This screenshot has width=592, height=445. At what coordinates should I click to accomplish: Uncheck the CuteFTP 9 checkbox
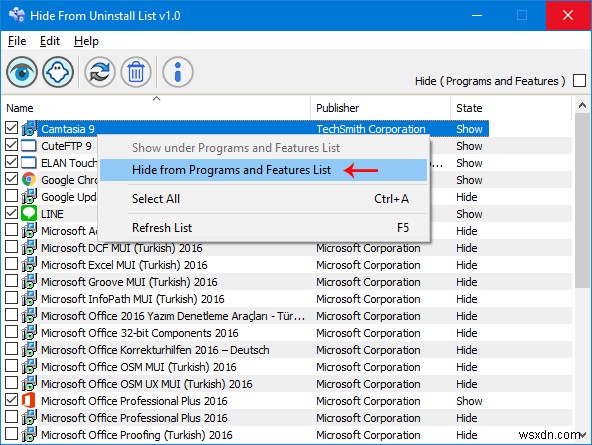pos(11,145)
